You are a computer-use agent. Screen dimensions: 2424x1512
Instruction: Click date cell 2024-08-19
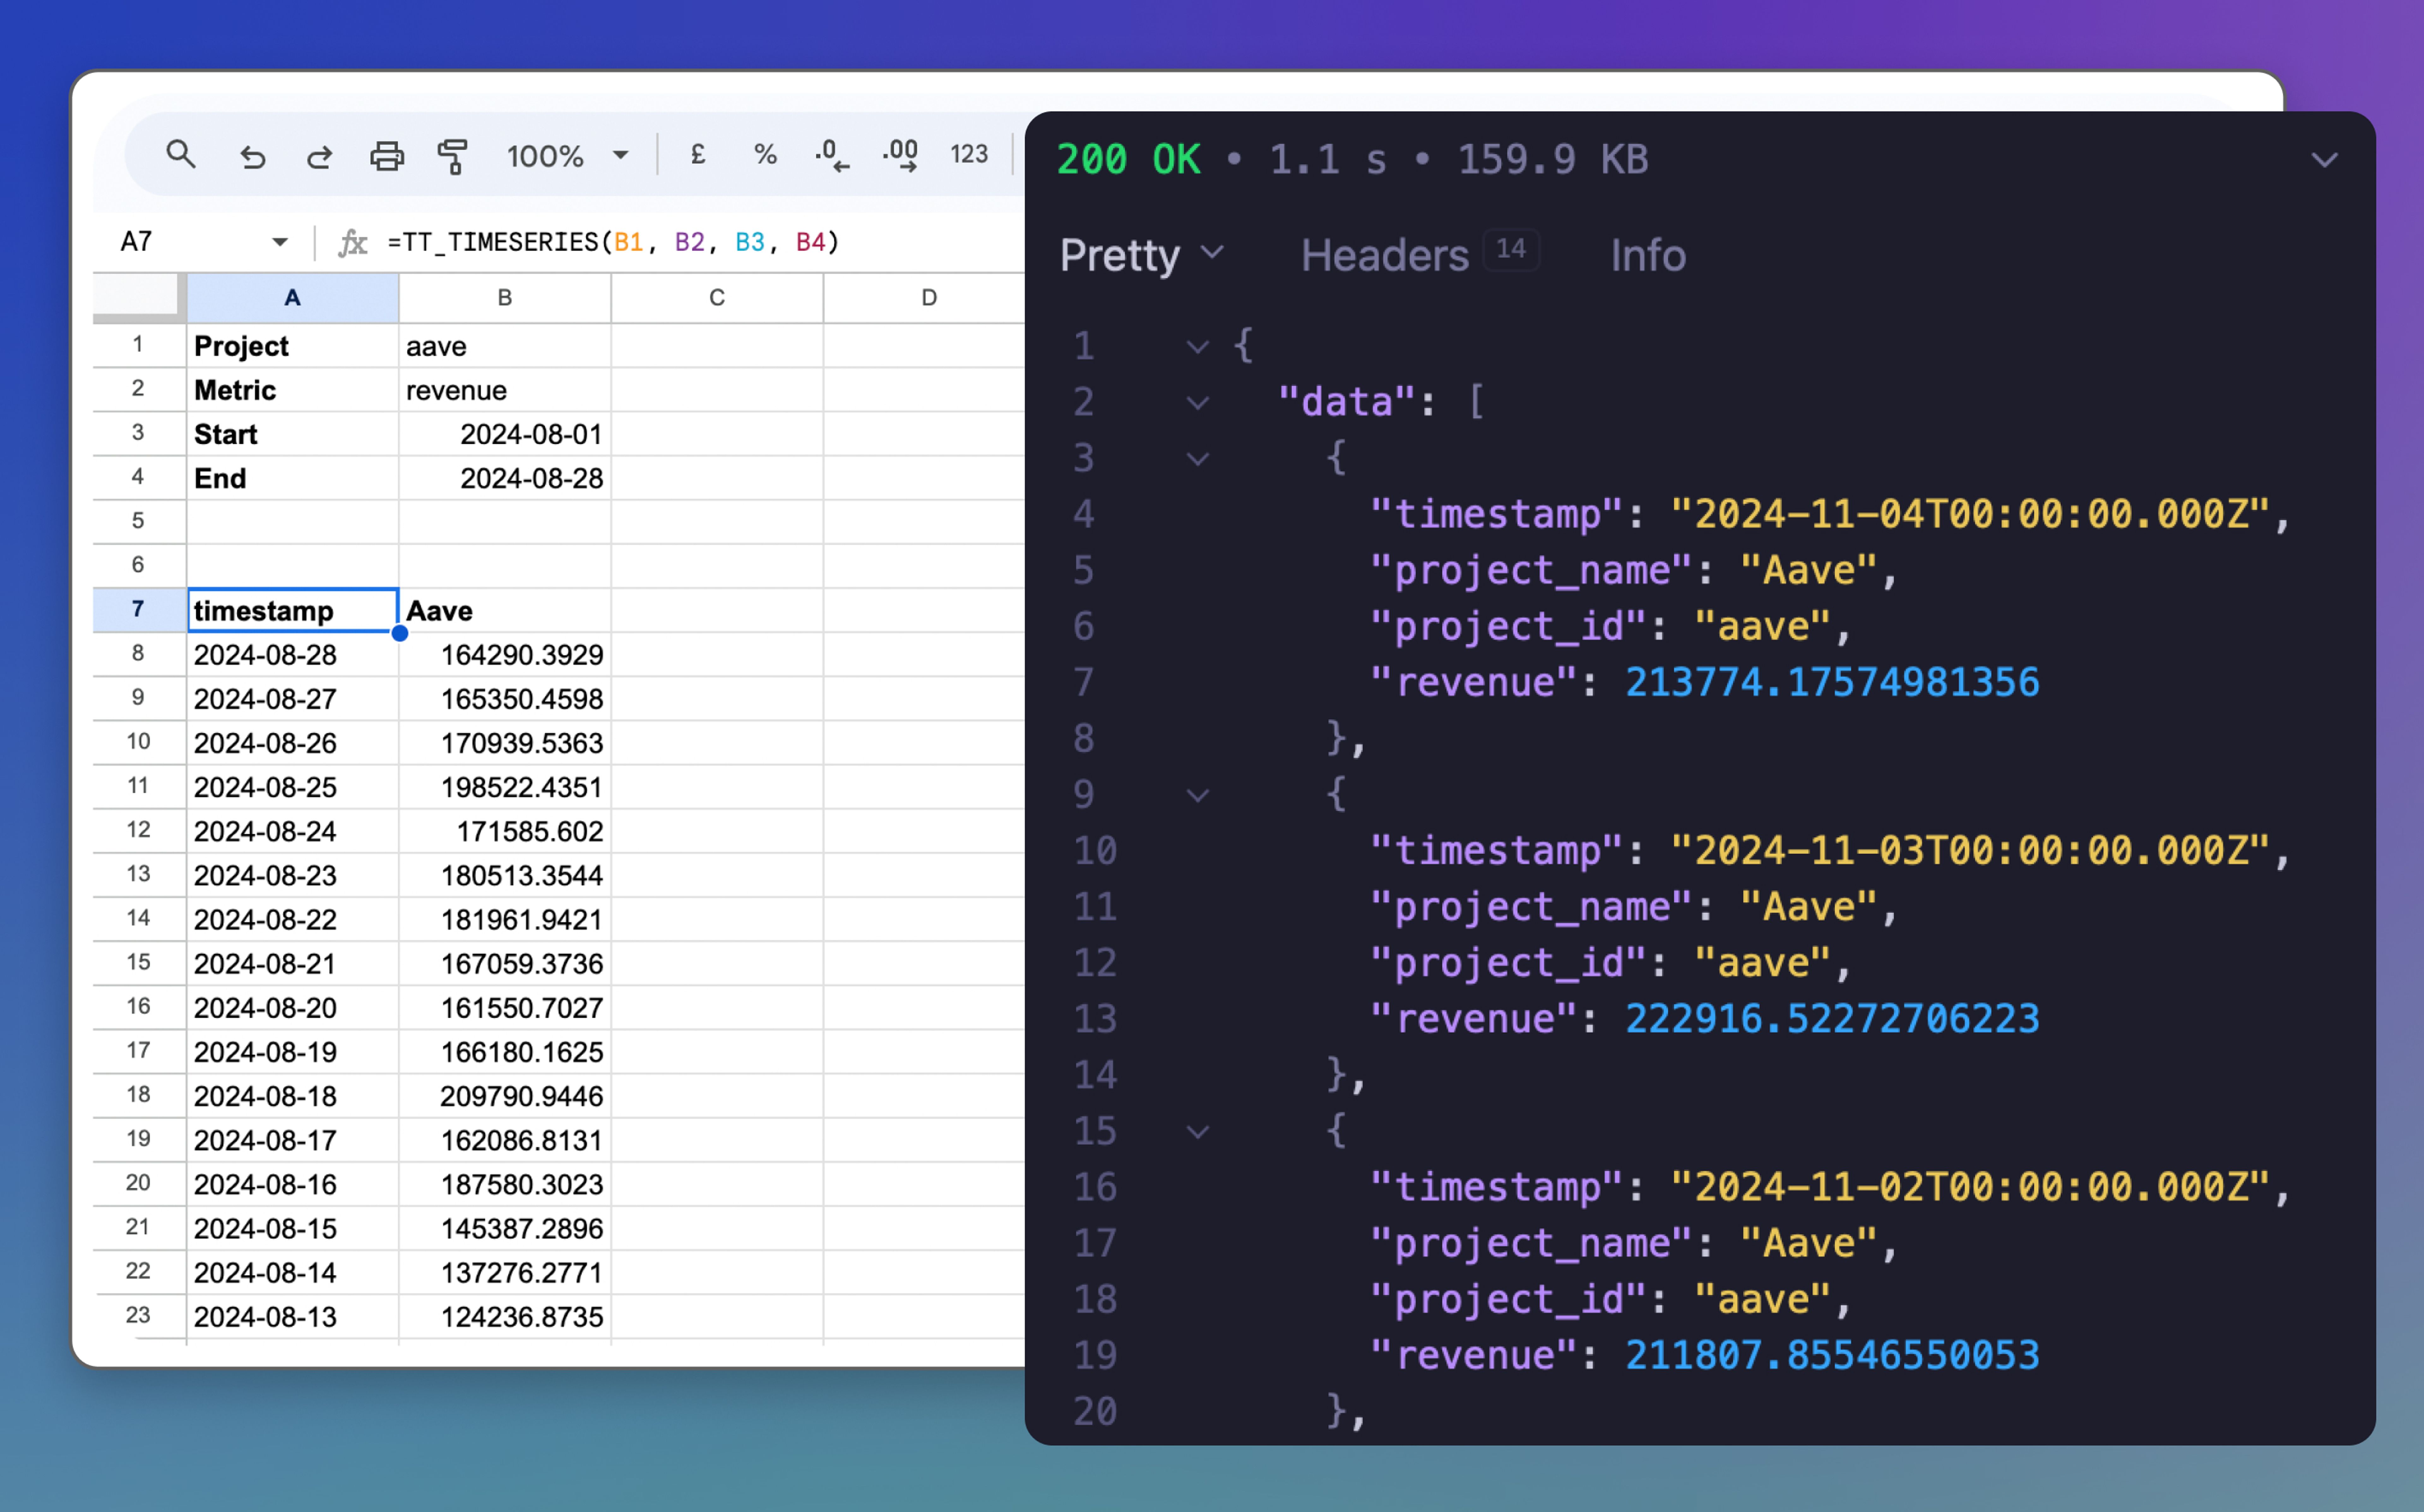[292, 1052]
